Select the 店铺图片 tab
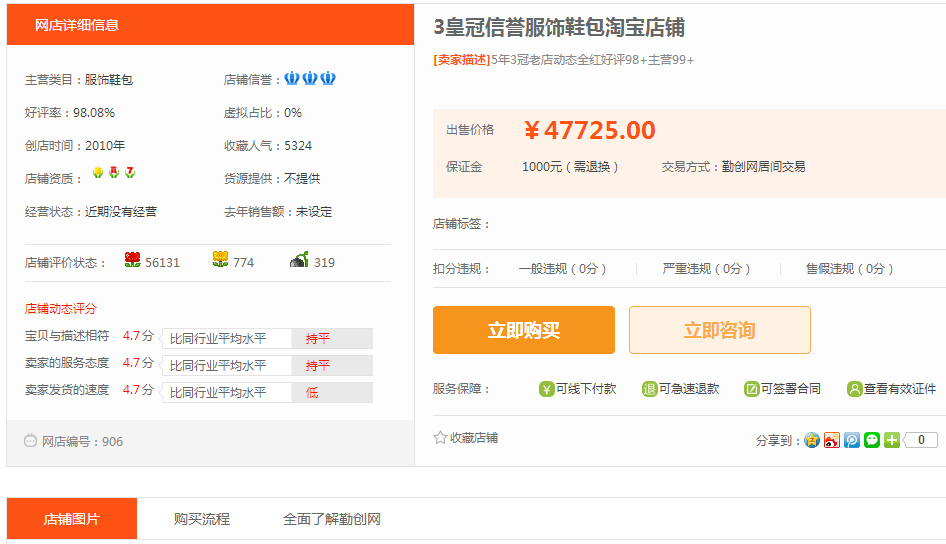 (72, 519)
